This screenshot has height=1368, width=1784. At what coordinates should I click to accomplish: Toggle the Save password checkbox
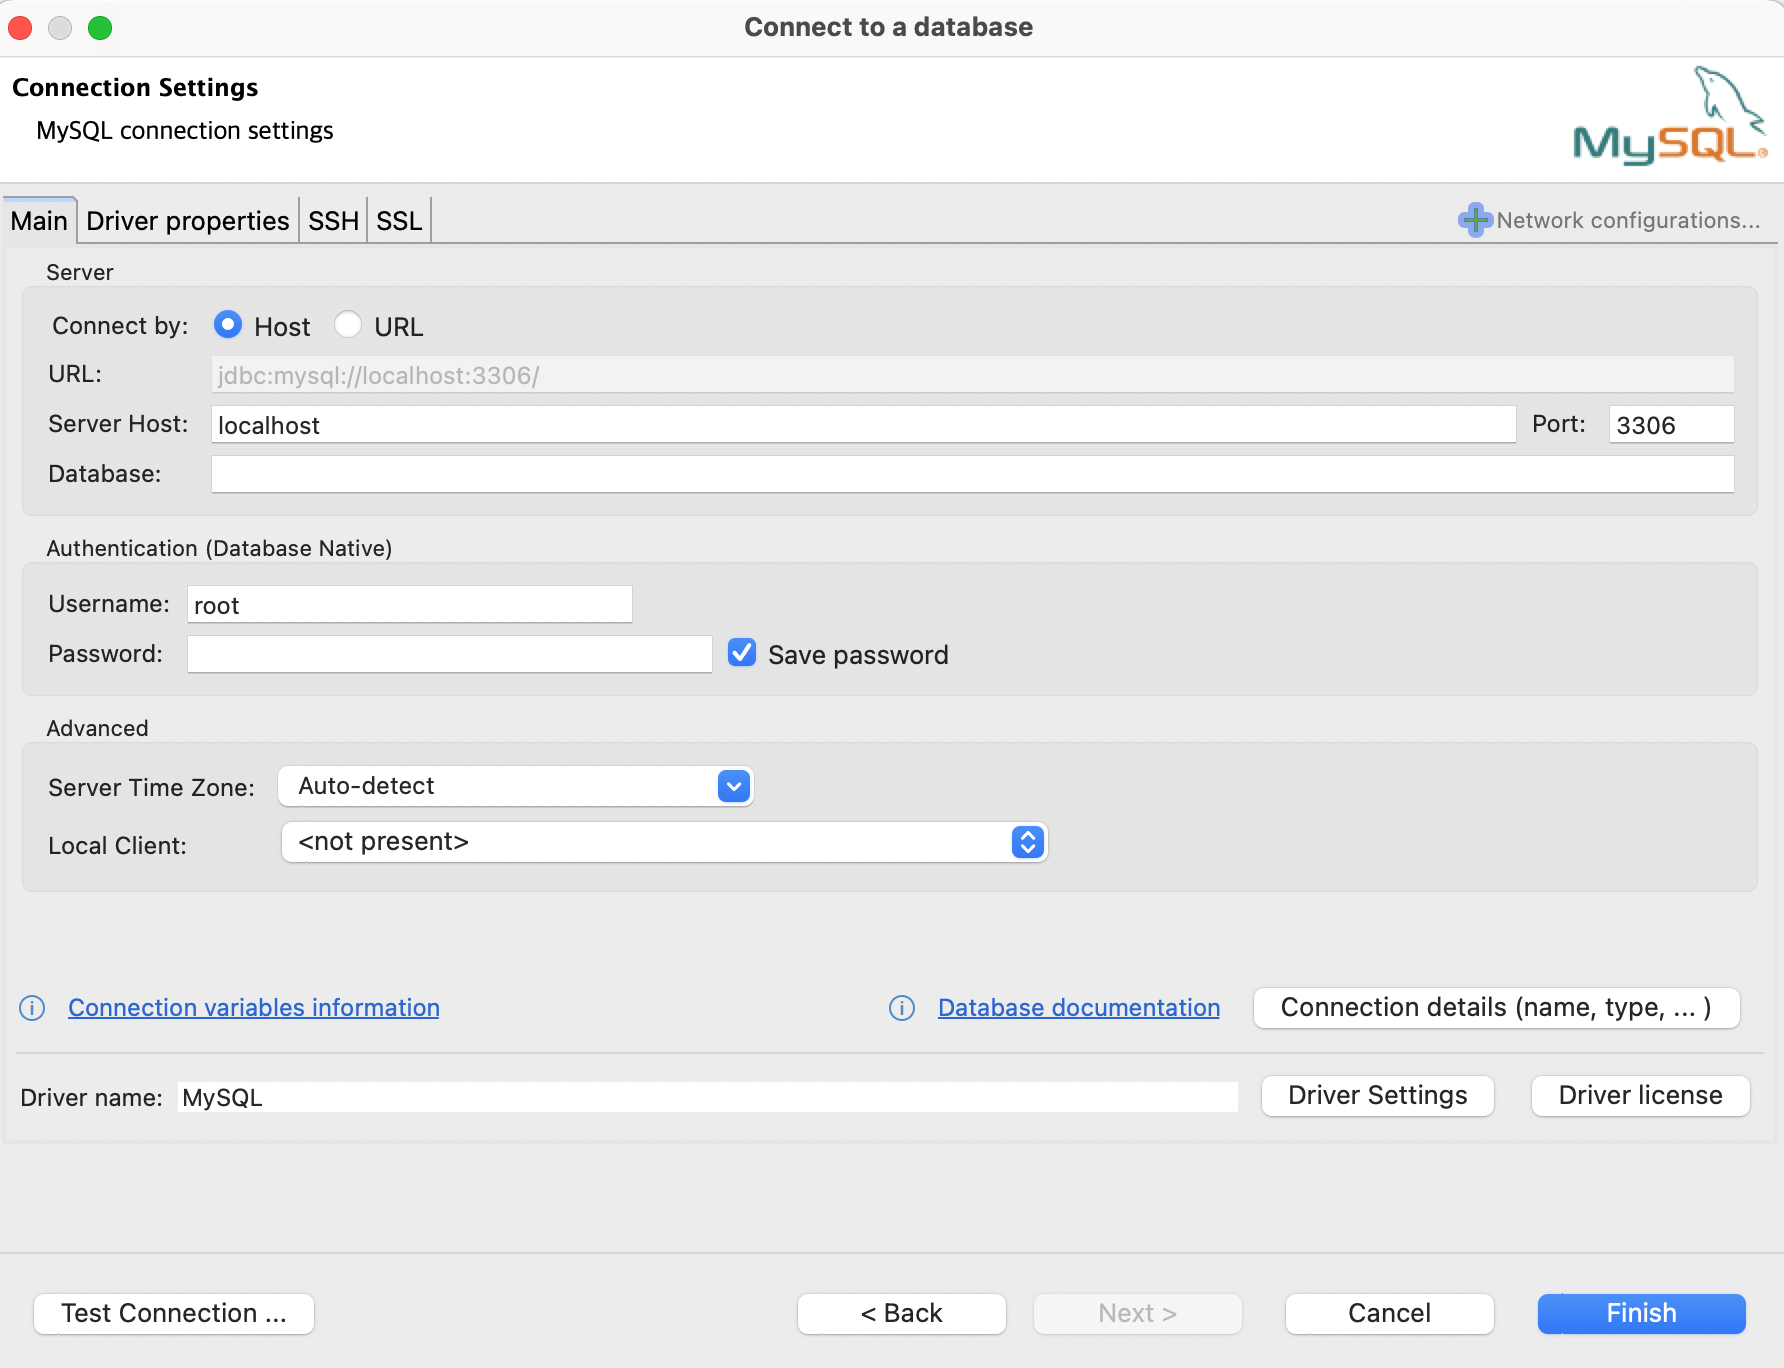(x=742, y=653)
